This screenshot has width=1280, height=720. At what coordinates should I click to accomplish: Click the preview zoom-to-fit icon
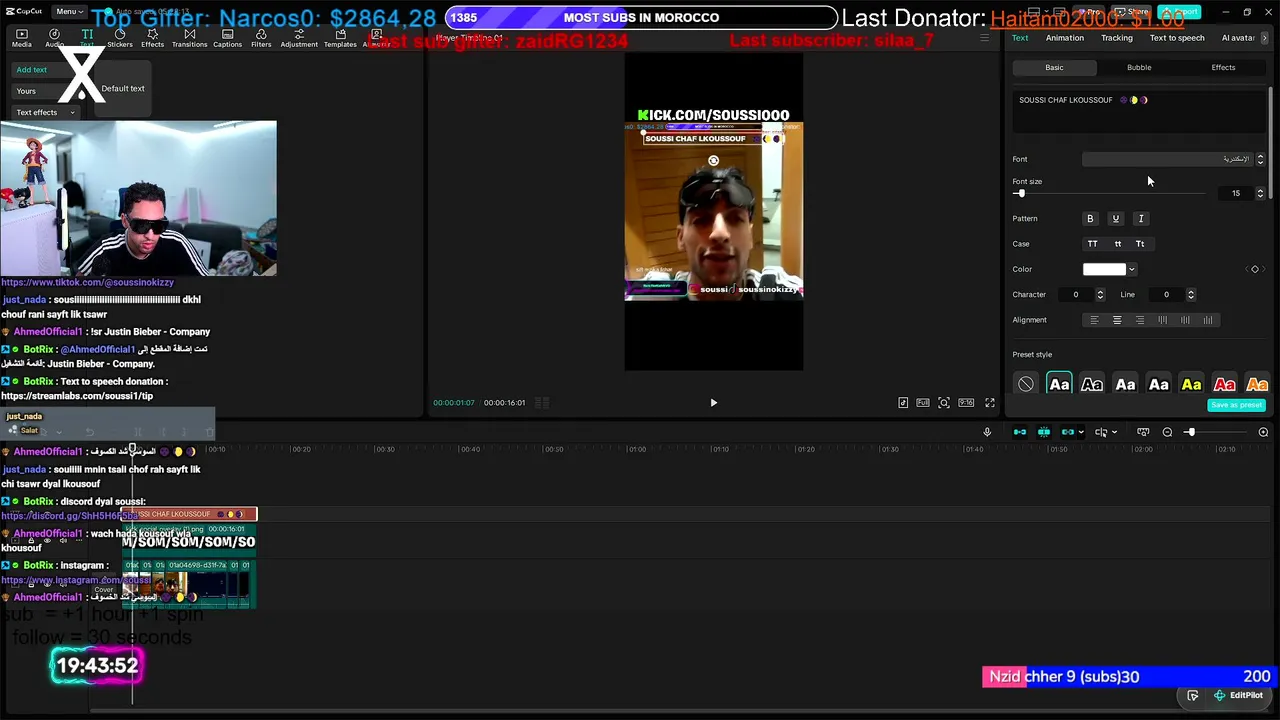pyautogui.click(x=944, y=403)
